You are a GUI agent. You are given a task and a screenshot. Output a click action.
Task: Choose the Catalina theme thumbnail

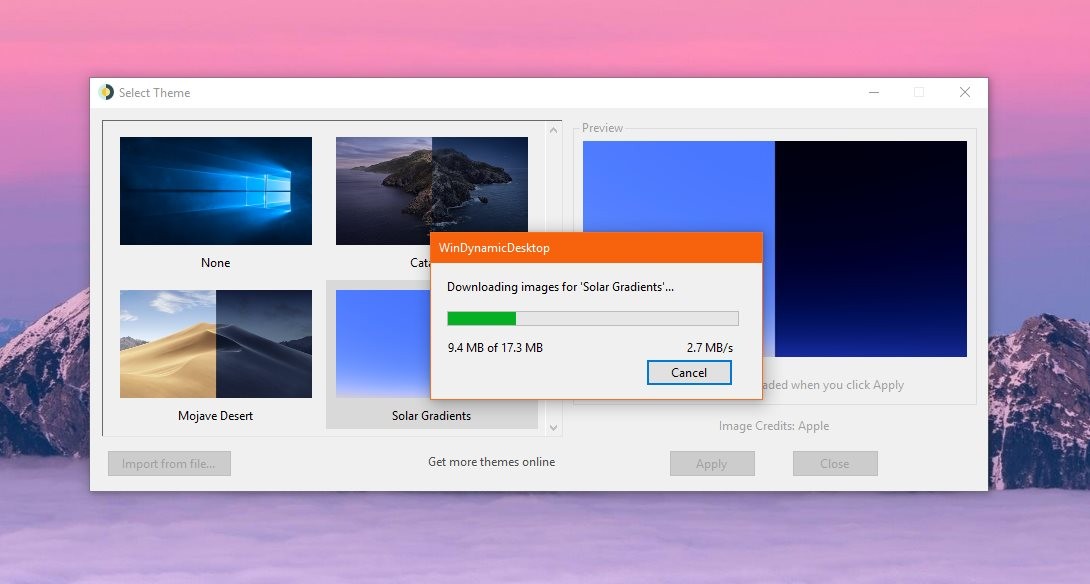pos(431,184)
